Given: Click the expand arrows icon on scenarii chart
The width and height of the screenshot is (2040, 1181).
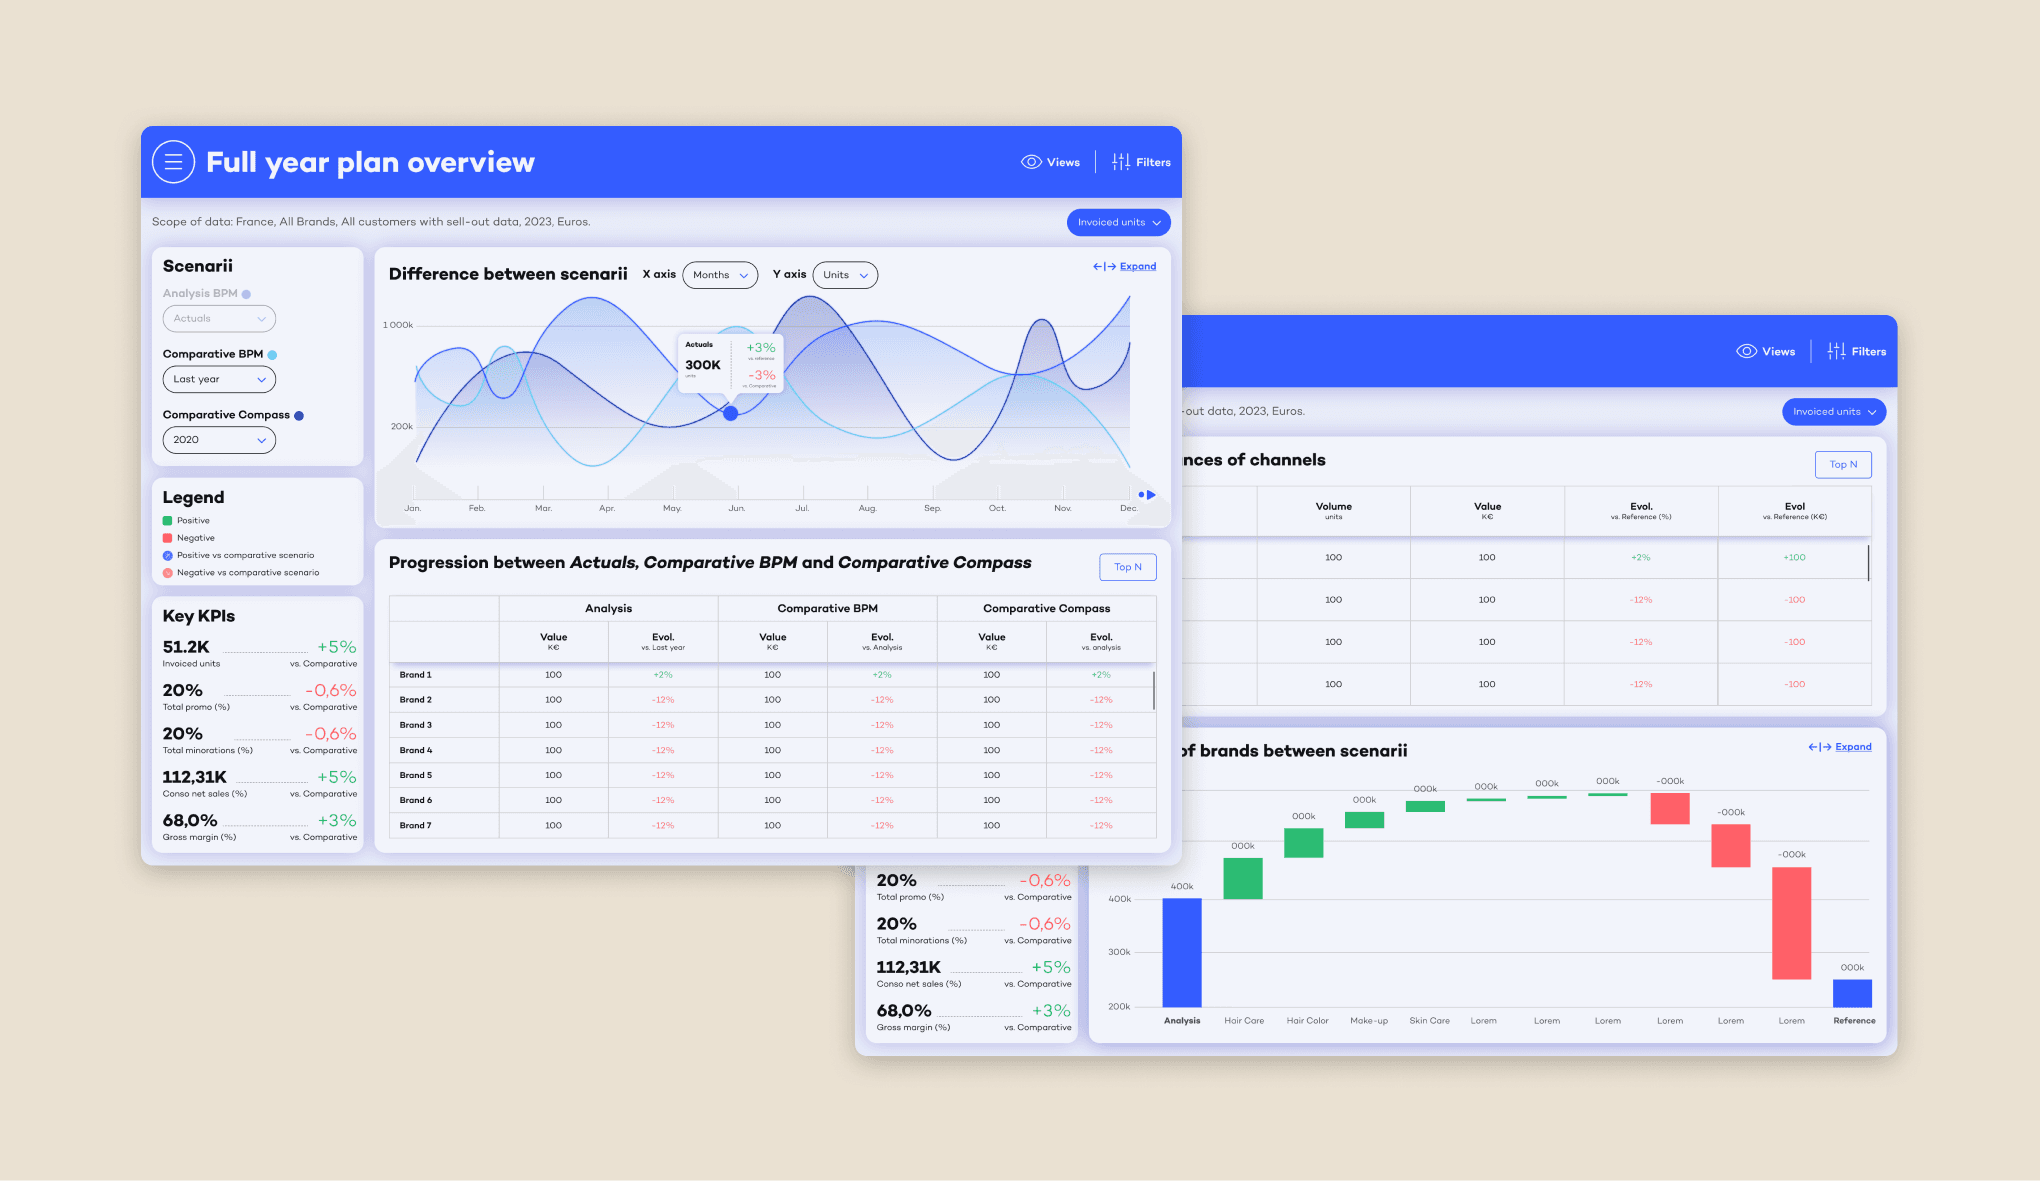Looking at the screenshot, I should tap(1104, 267).
